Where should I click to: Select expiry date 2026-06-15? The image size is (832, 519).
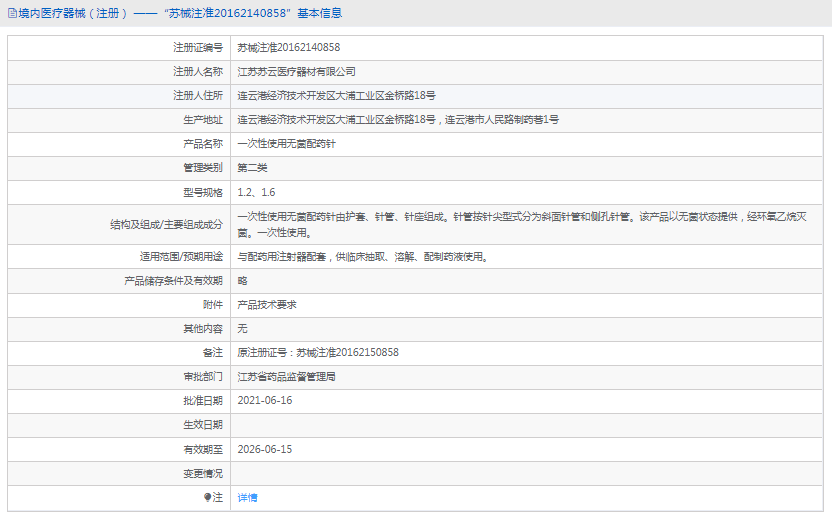coord(265,449)
